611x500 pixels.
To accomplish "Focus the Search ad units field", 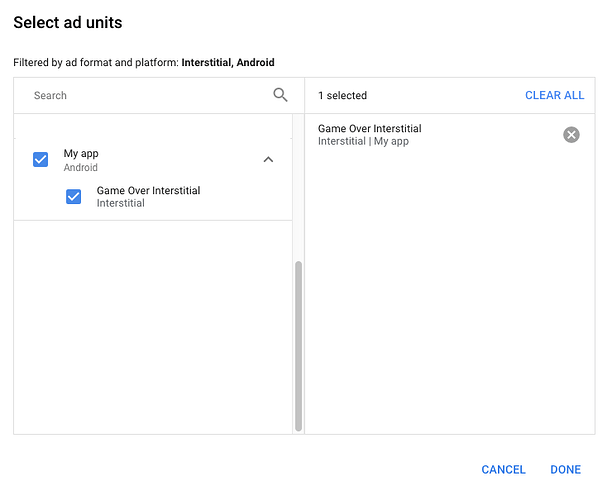I will (x=152, y=95).
